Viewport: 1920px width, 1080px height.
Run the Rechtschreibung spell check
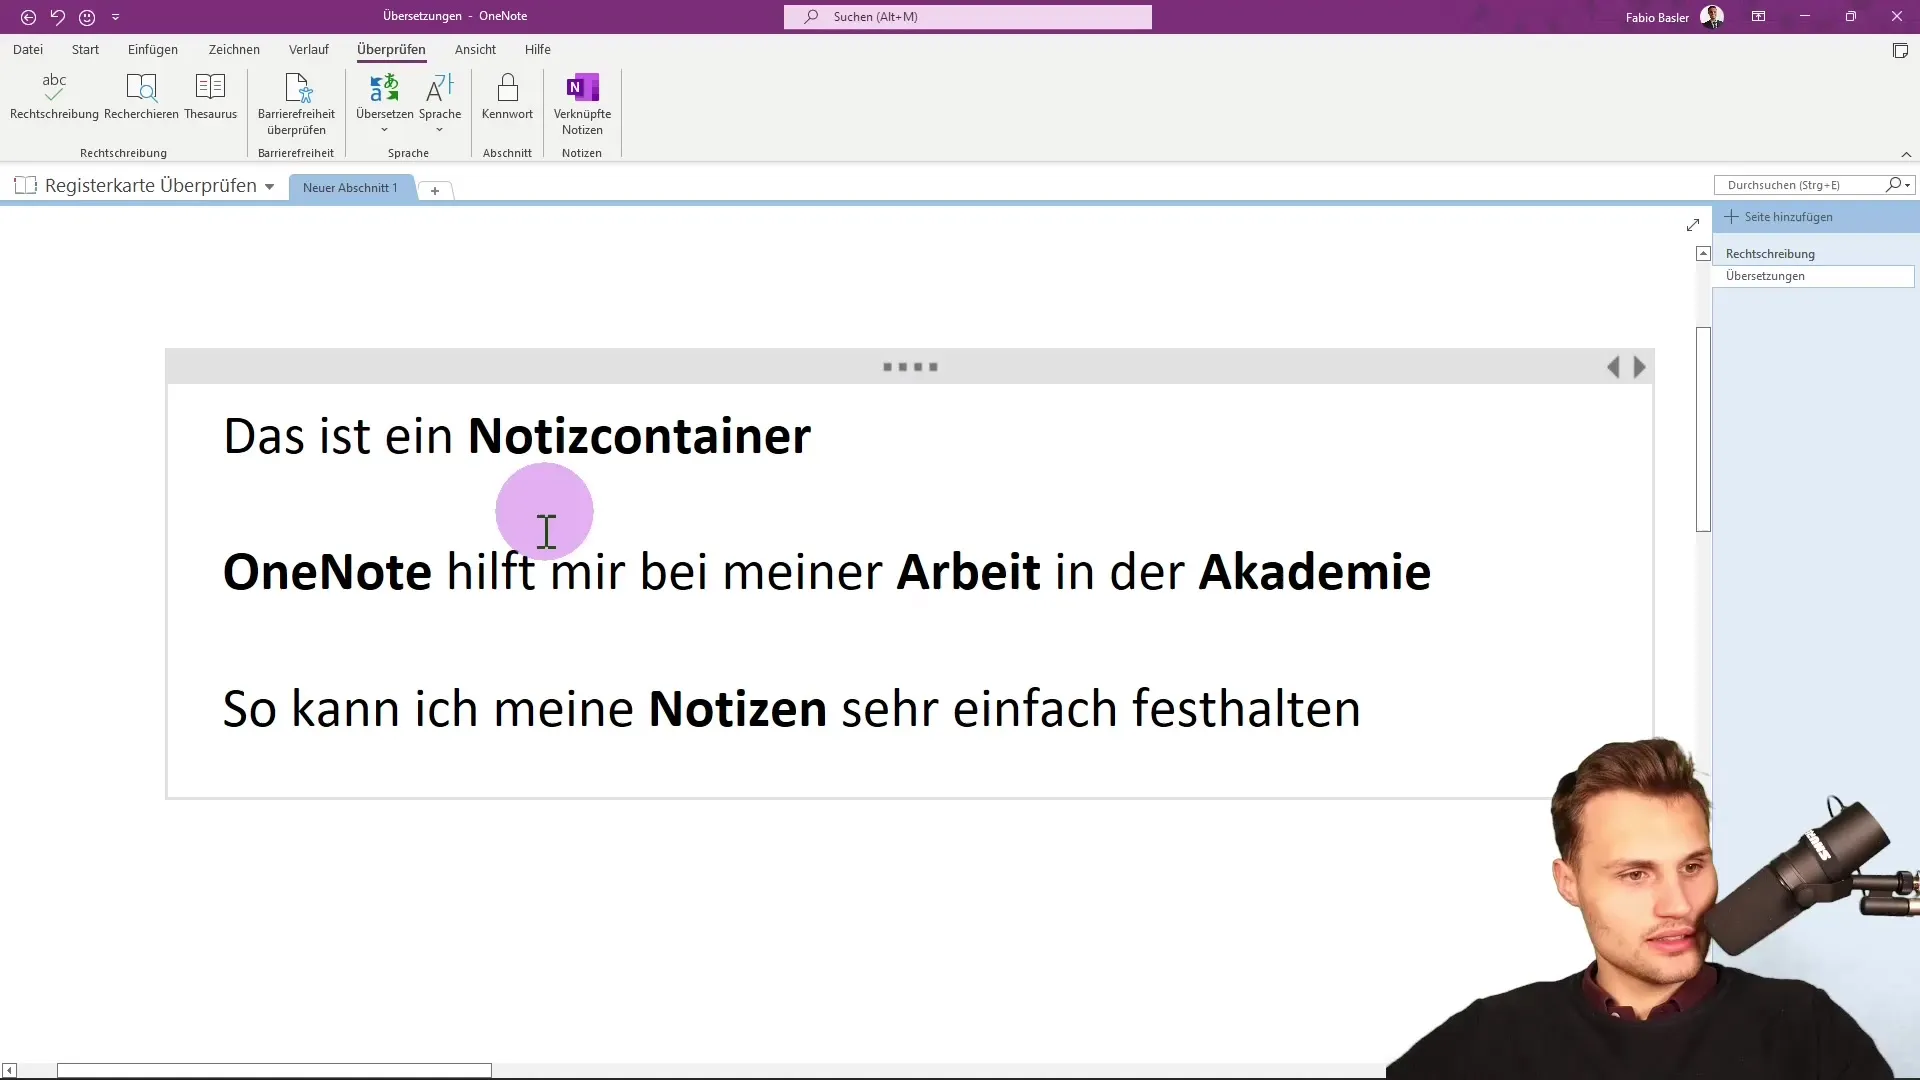pos(54,97)
